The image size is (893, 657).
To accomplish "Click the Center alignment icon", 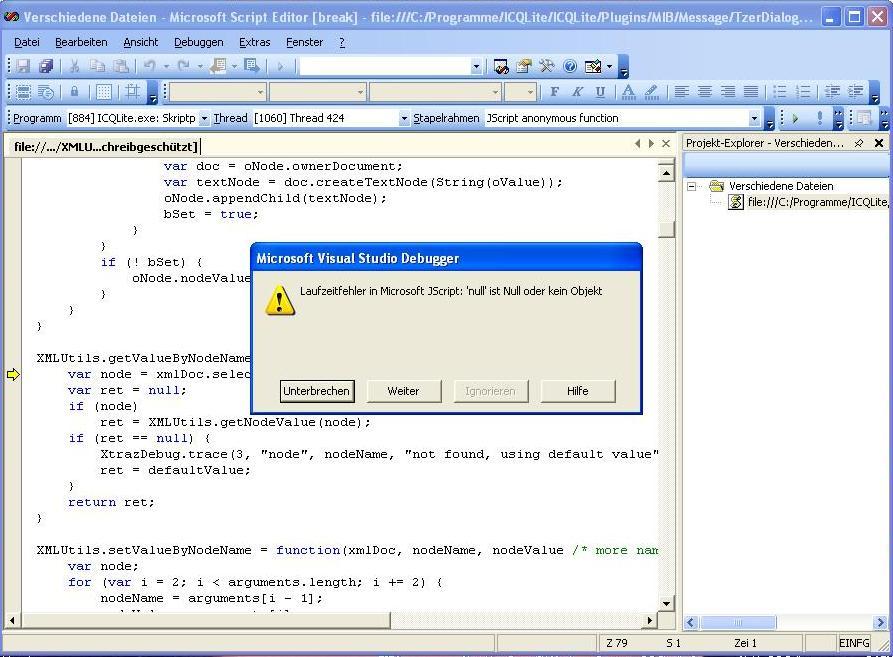I will 704,92.
